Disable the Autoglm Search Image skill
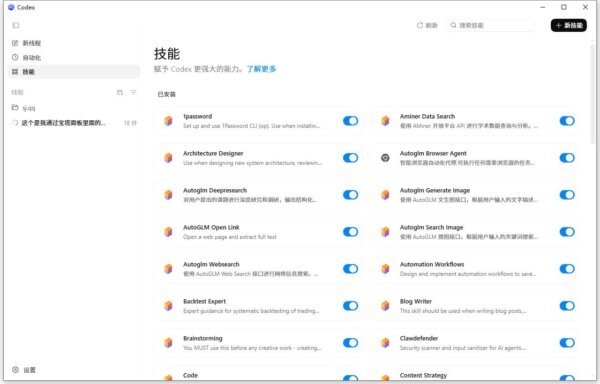Screen dimensions: 600x384 click(x=567, y=232)
